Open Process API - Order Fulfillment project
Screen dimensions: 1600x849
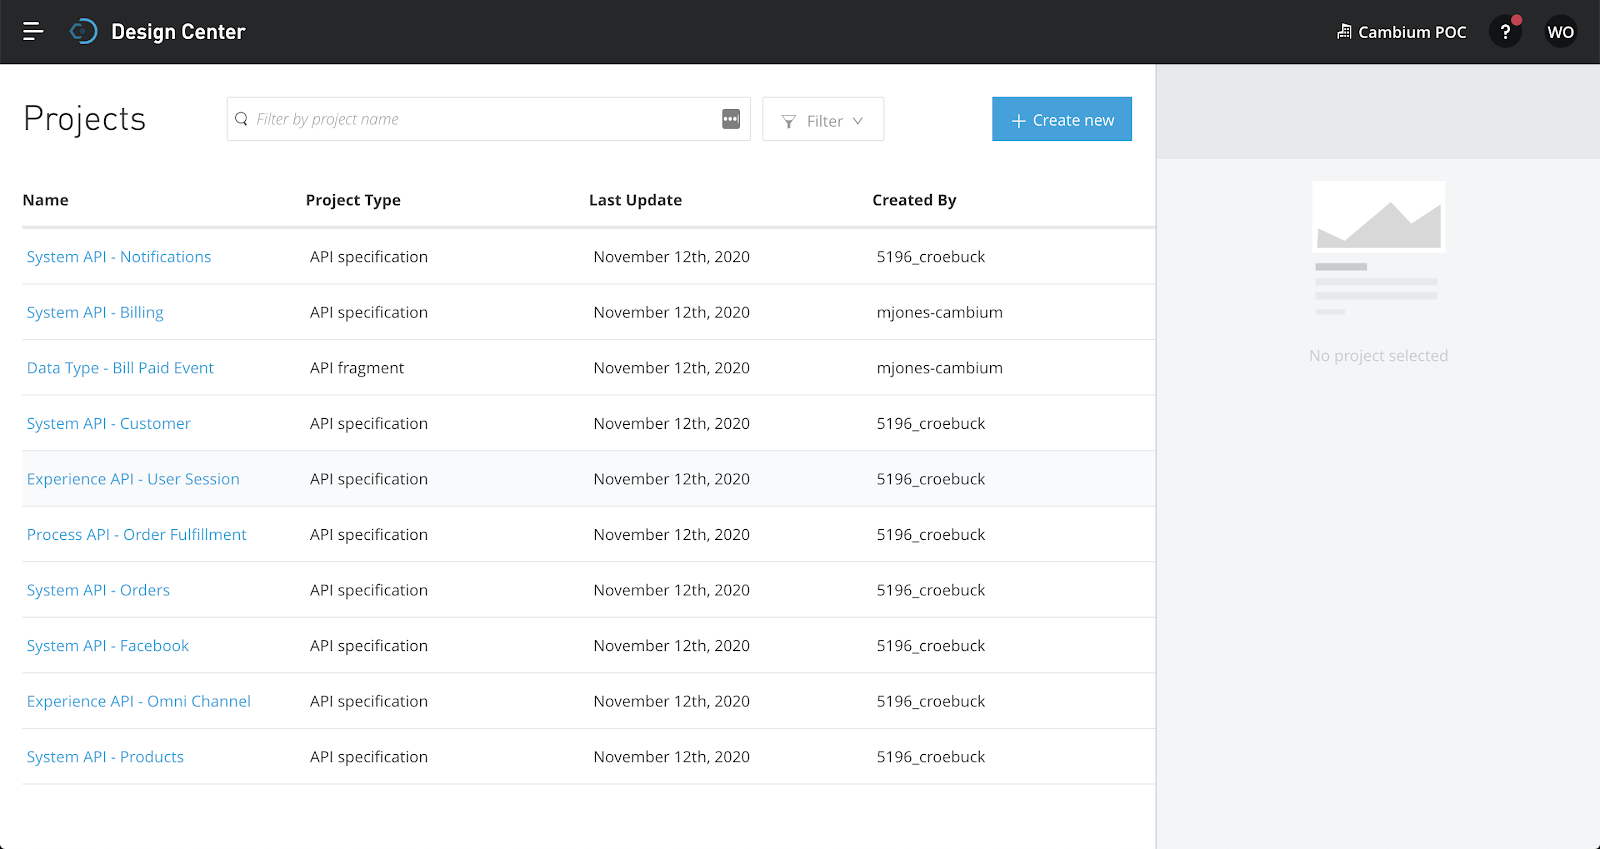[136, 535]
